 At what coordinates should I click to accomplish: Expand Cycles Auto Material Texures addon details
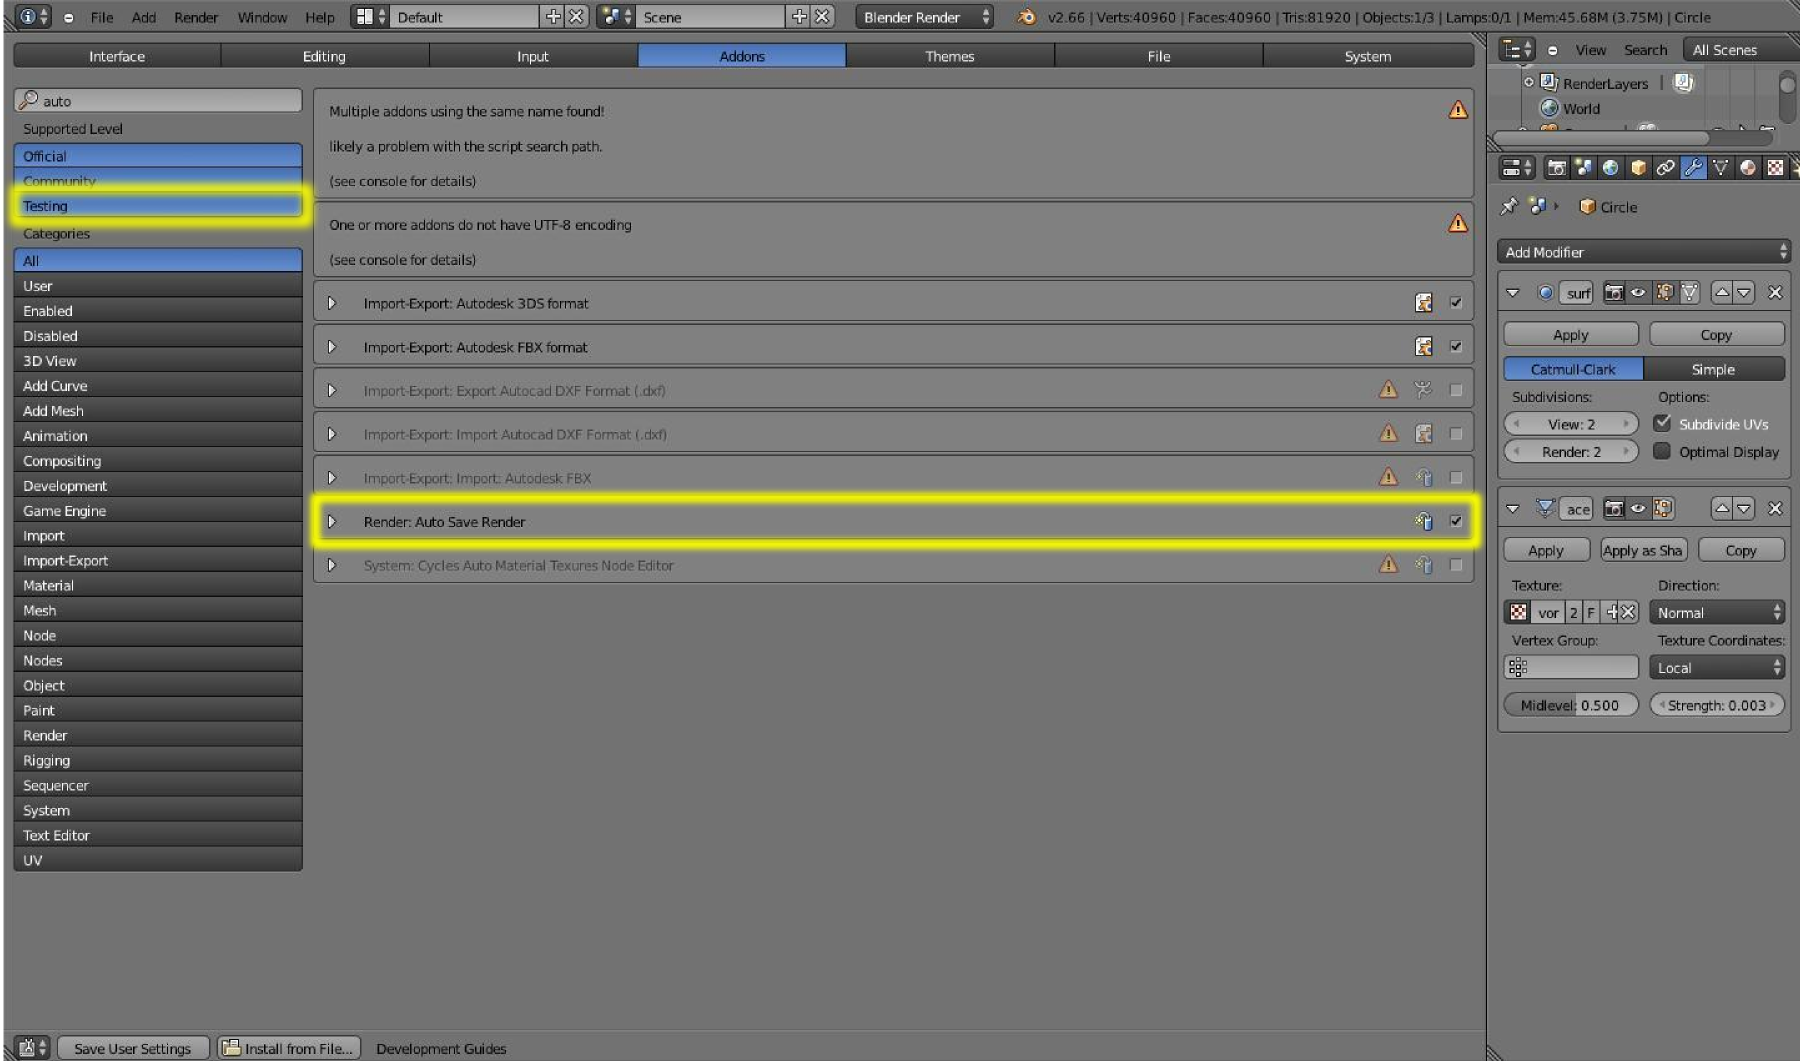point(332,565)
